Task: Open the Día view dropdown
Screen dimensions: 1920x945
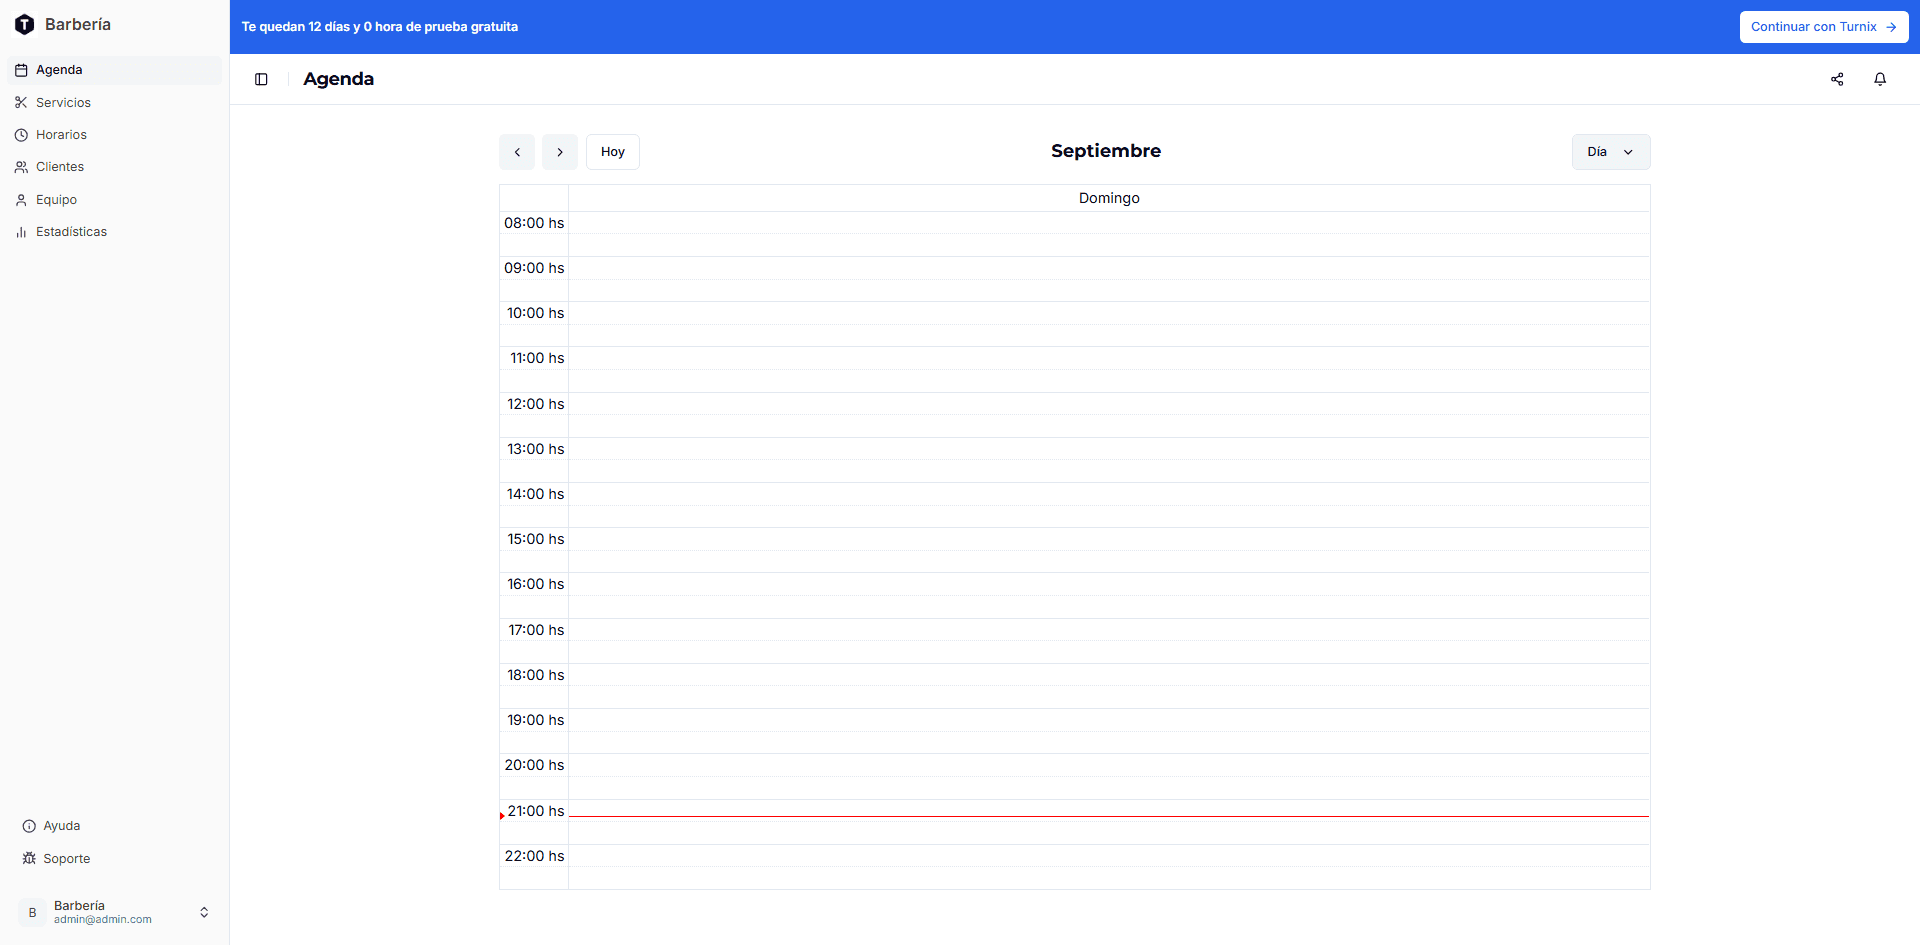Action: (x=1610, y=152)
